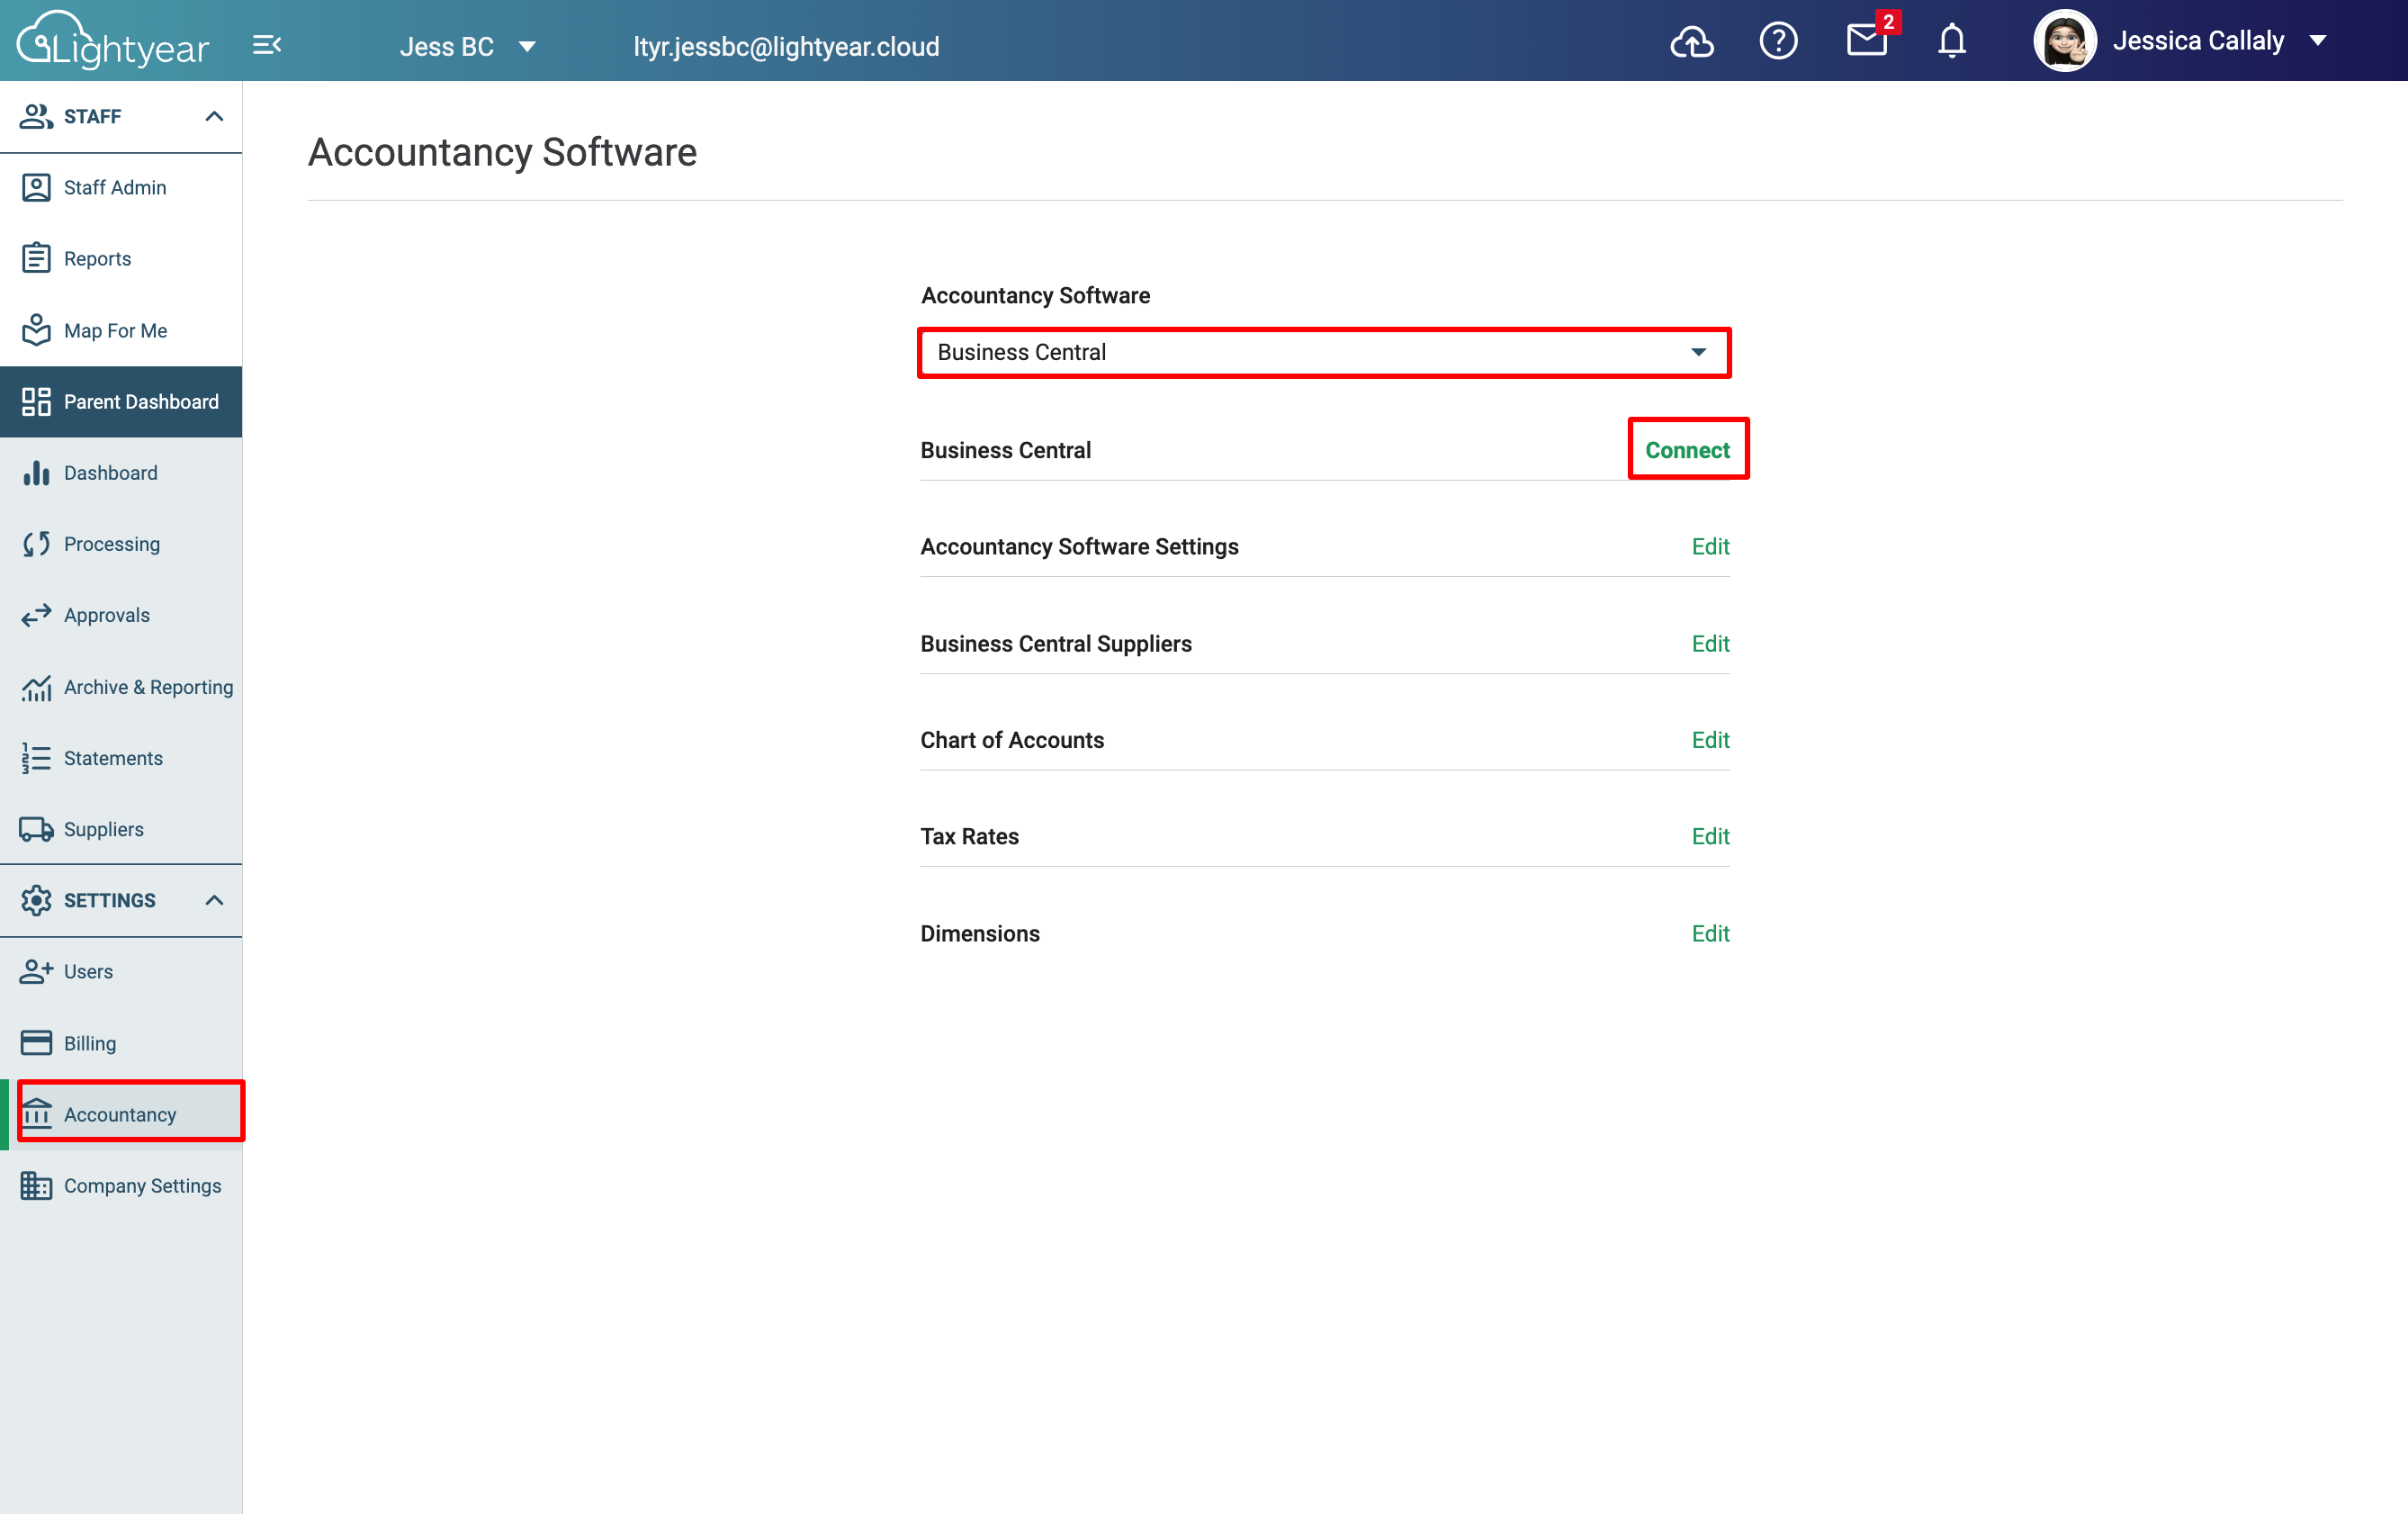Open the Billing settings item
Viewport: 2408px width, 1514px height.
coord(121,1043)
